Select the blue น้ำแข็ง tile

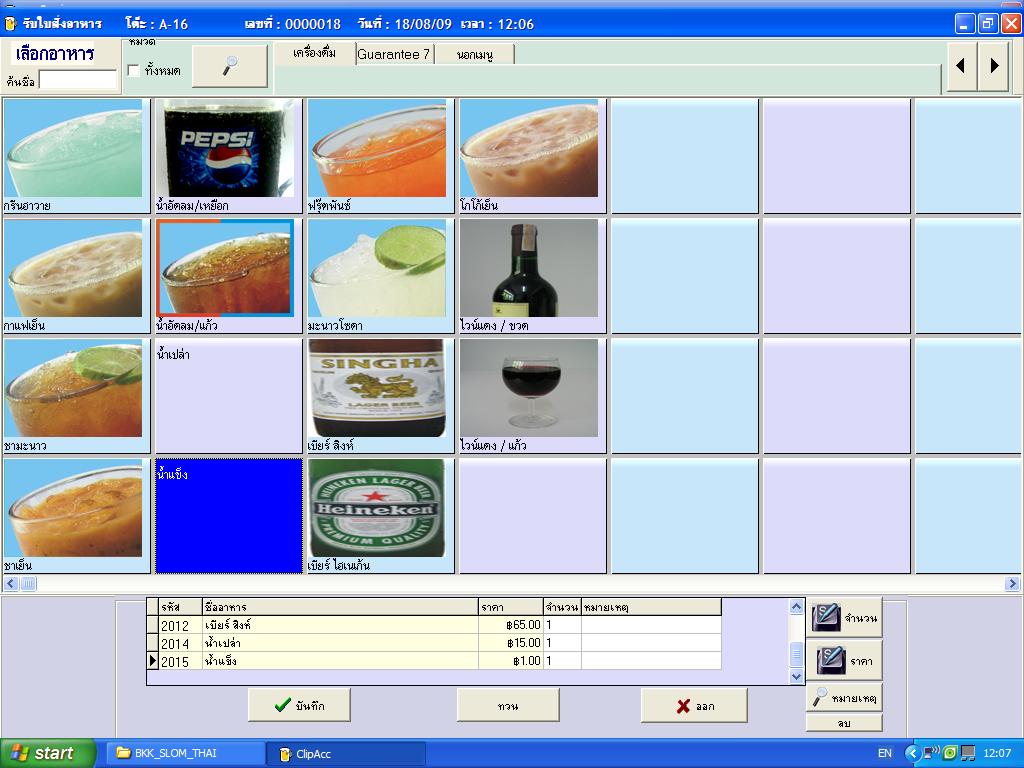point(228,516)
